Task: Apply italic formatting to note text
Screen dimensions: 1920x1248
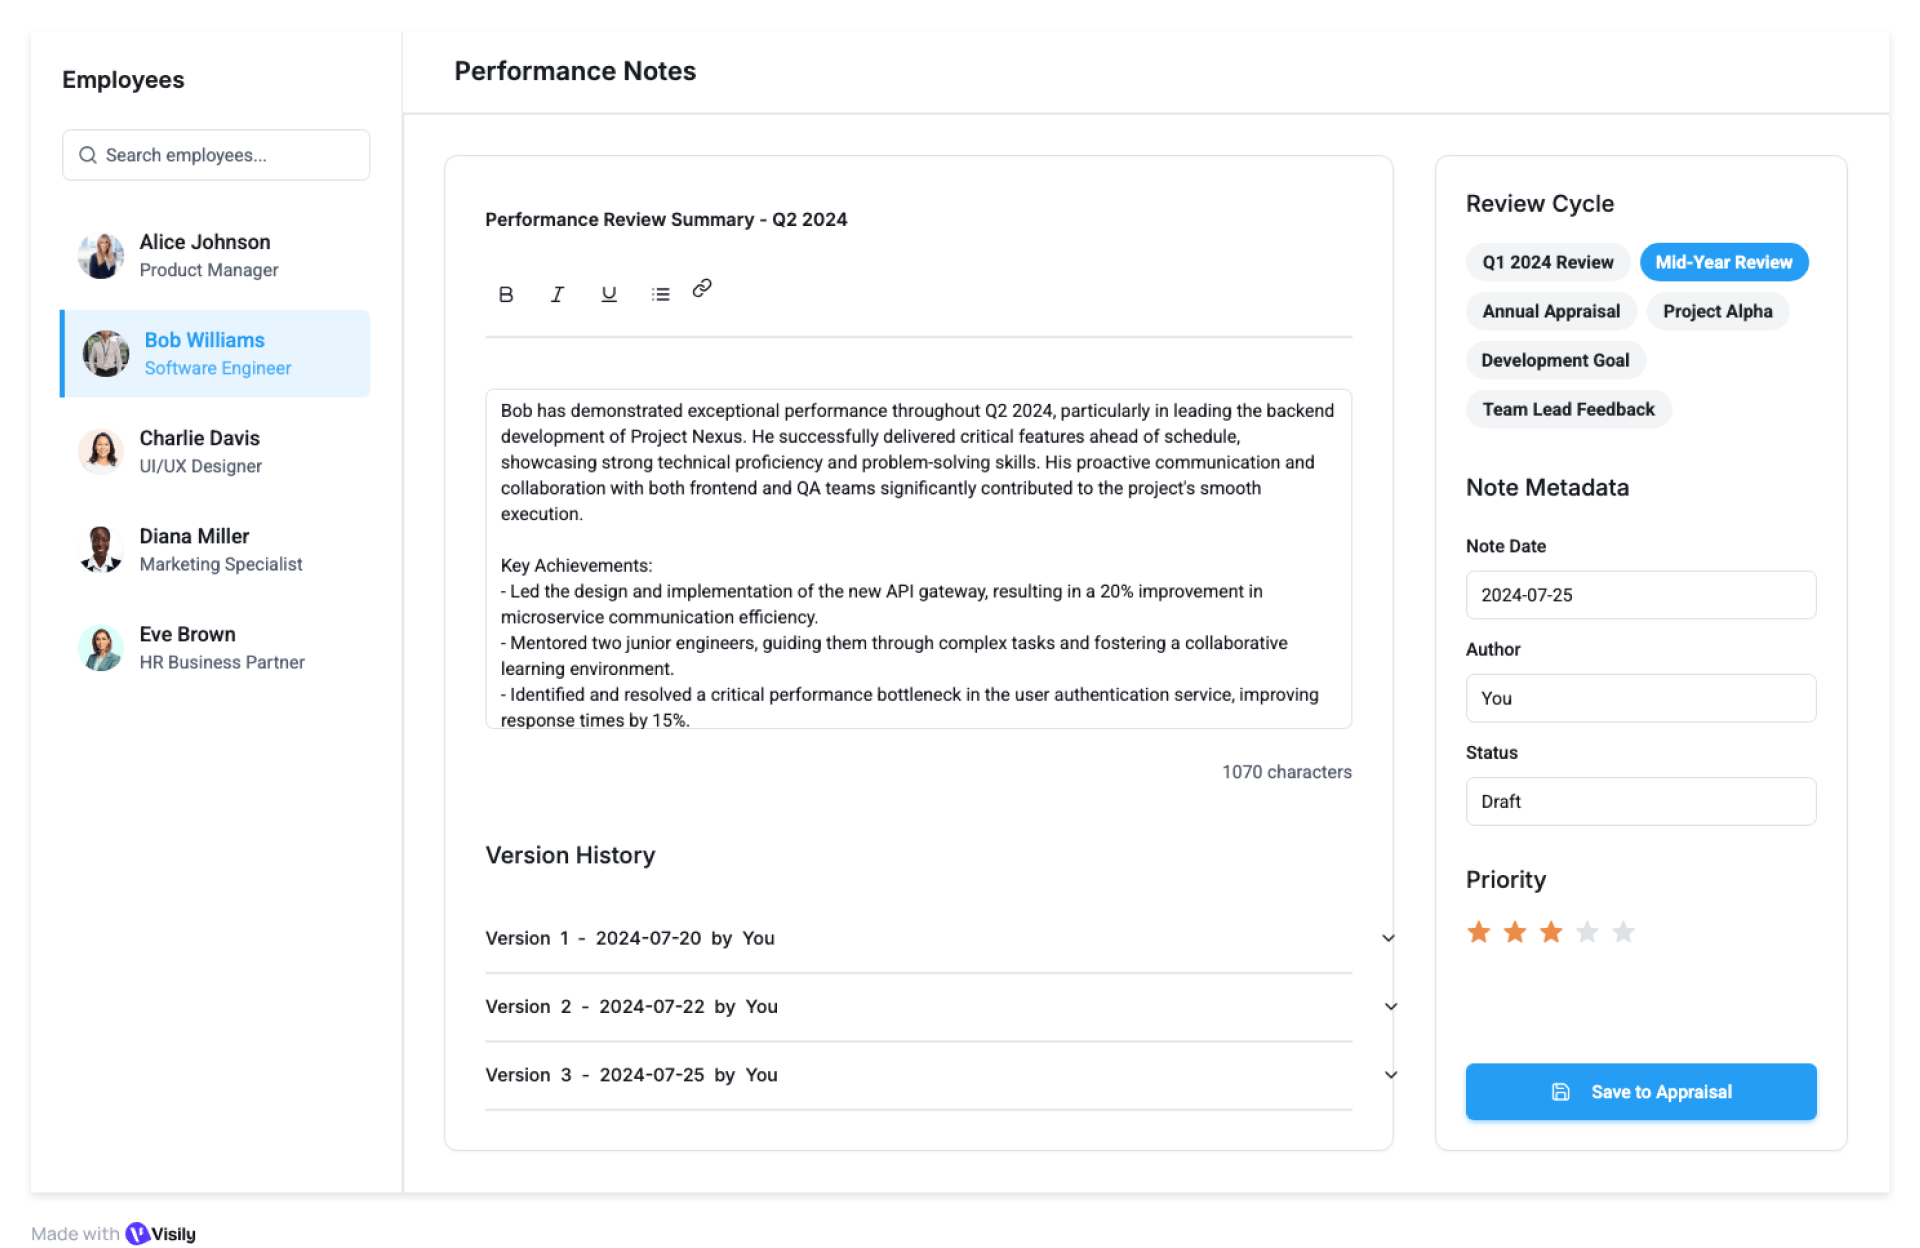Action: click(x=557, y=294)
